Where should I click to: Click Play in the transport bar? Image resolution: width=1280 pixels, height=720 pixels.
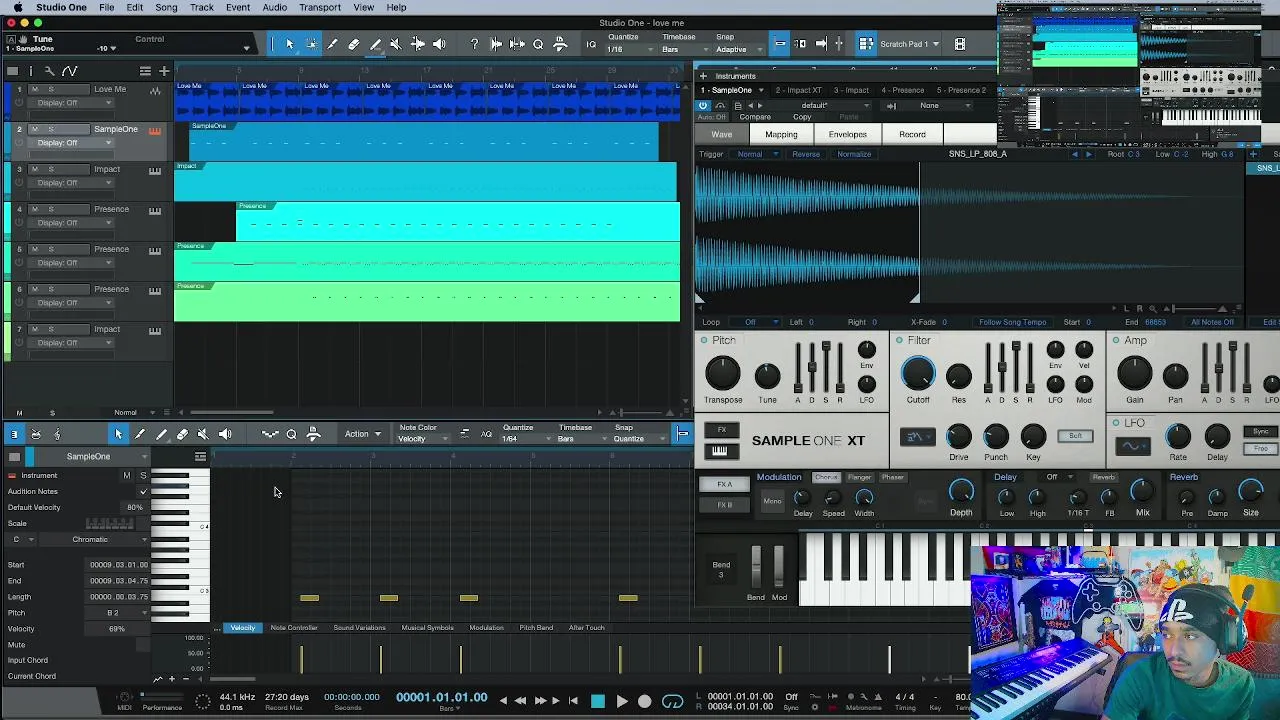click(x=621, y=701)
